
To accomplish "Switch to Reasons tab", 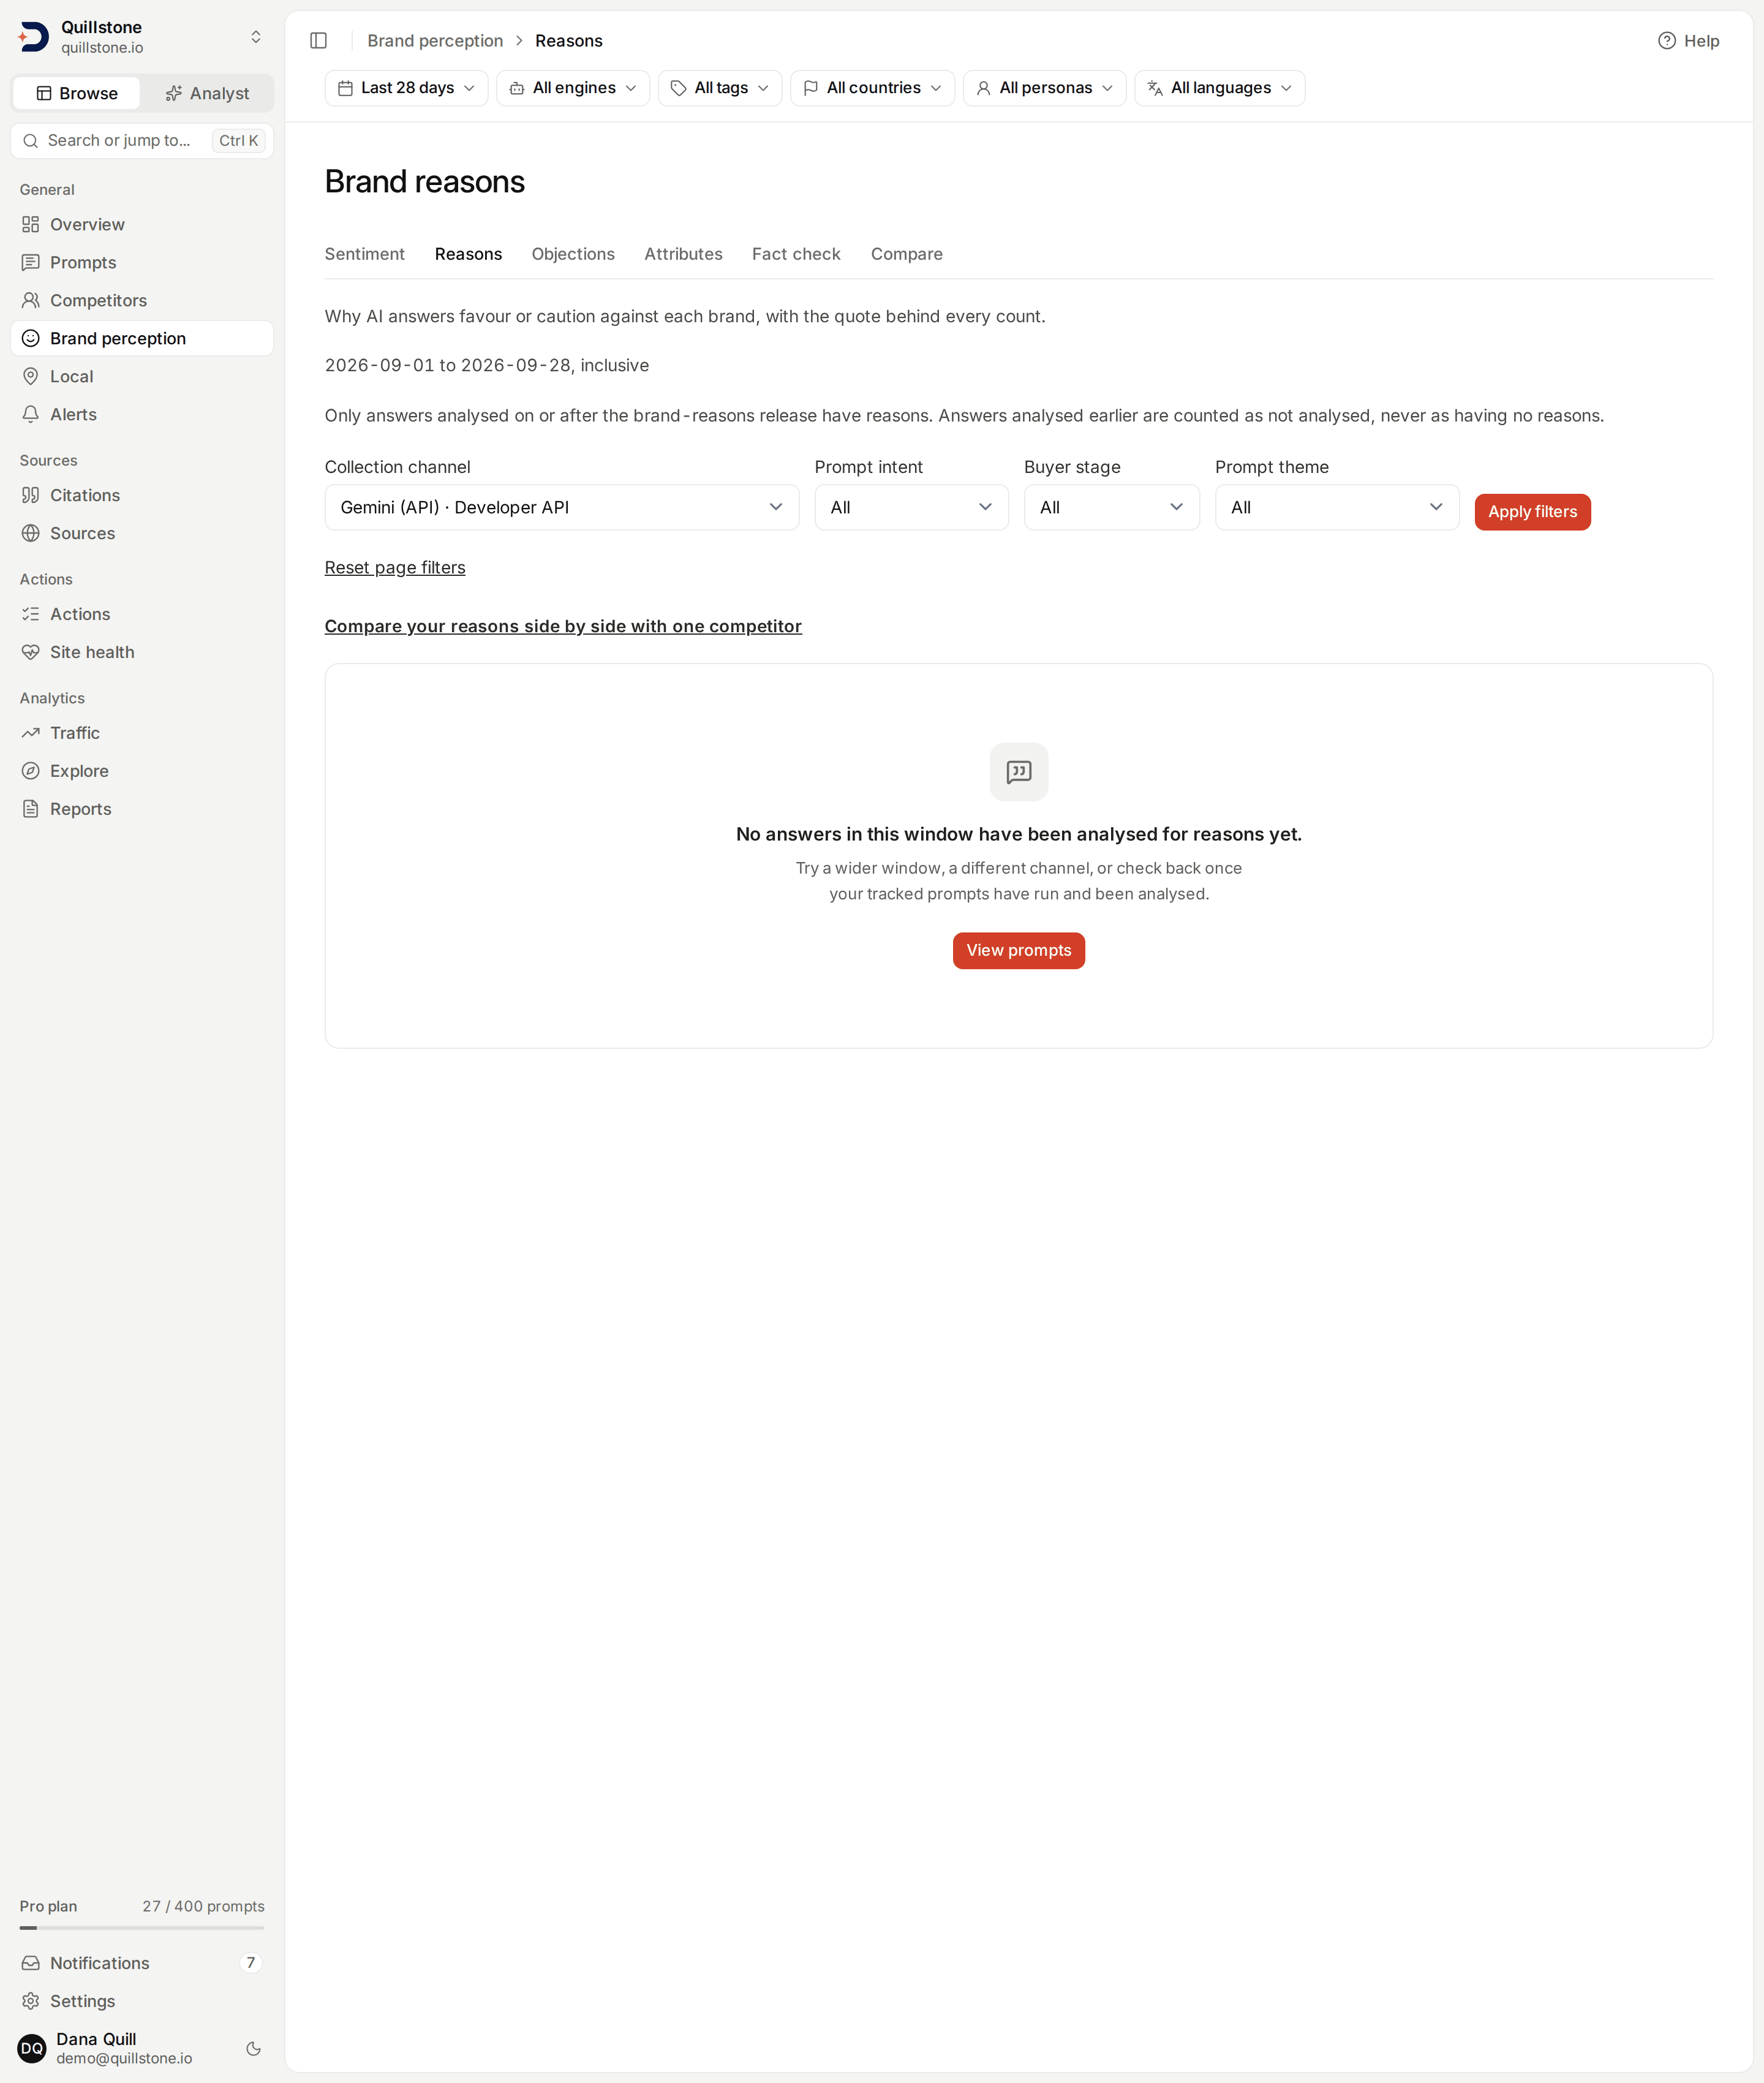I will coord(468,254).
